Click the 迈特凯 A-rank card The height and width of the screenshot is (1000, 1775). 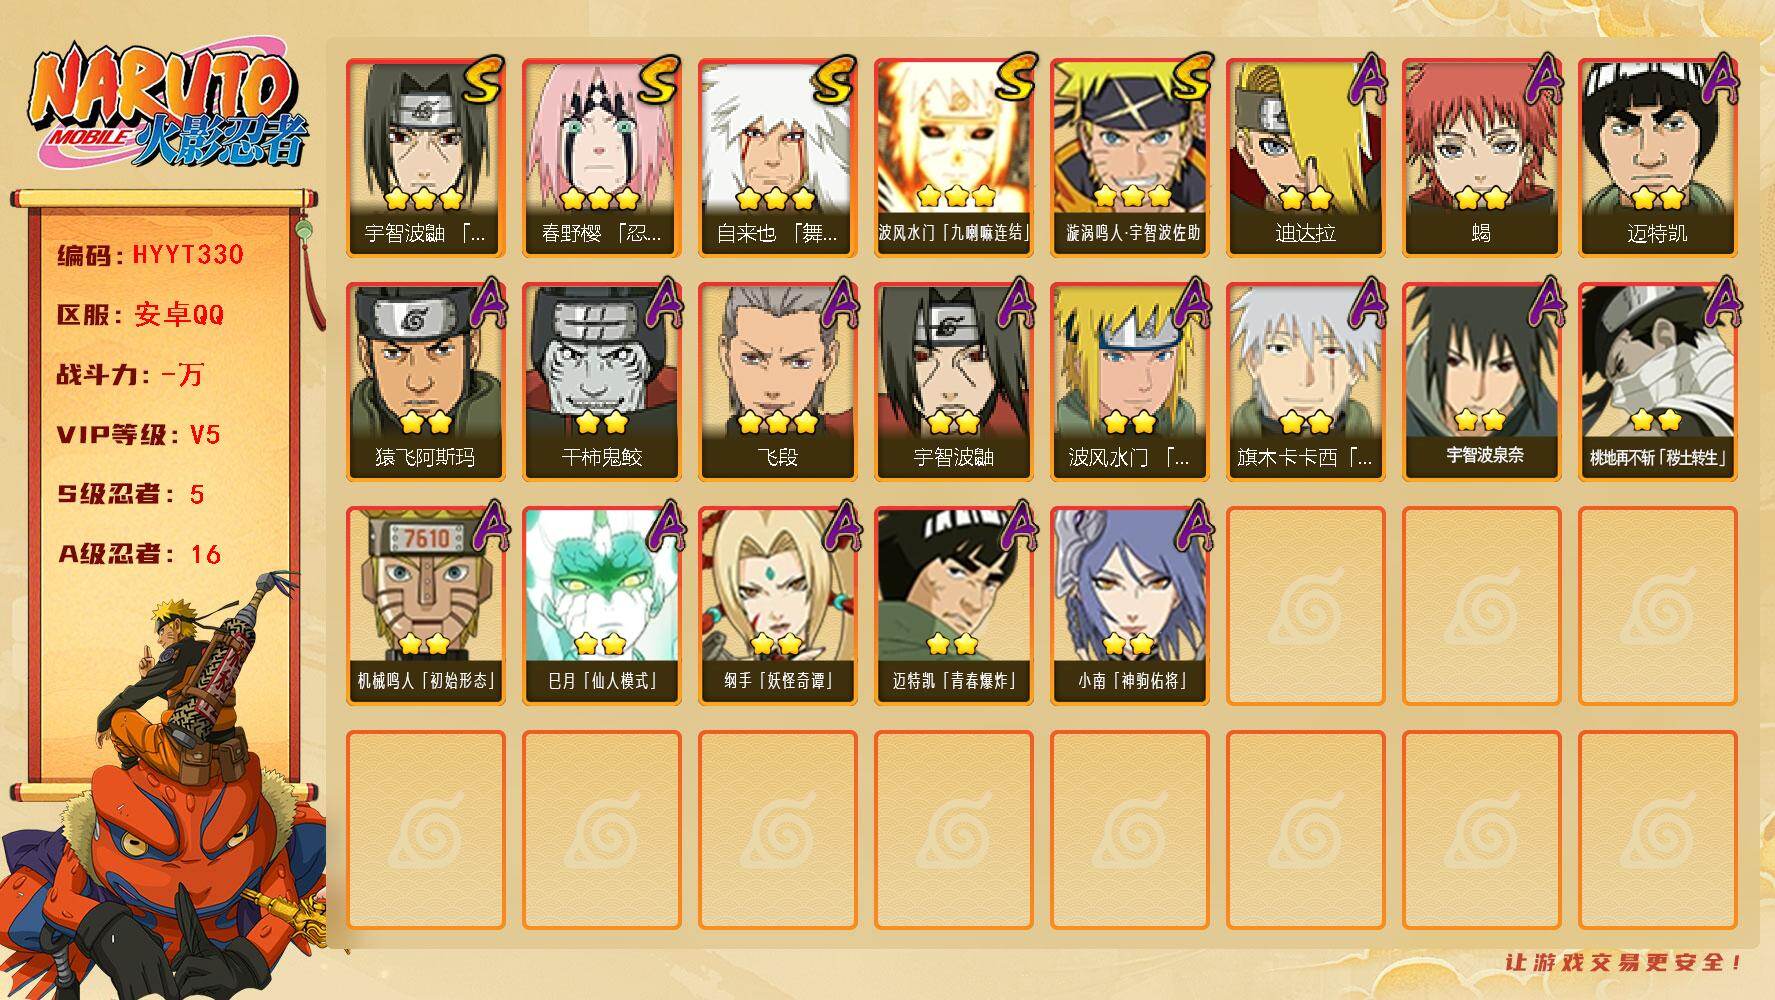click(1657, 158)
